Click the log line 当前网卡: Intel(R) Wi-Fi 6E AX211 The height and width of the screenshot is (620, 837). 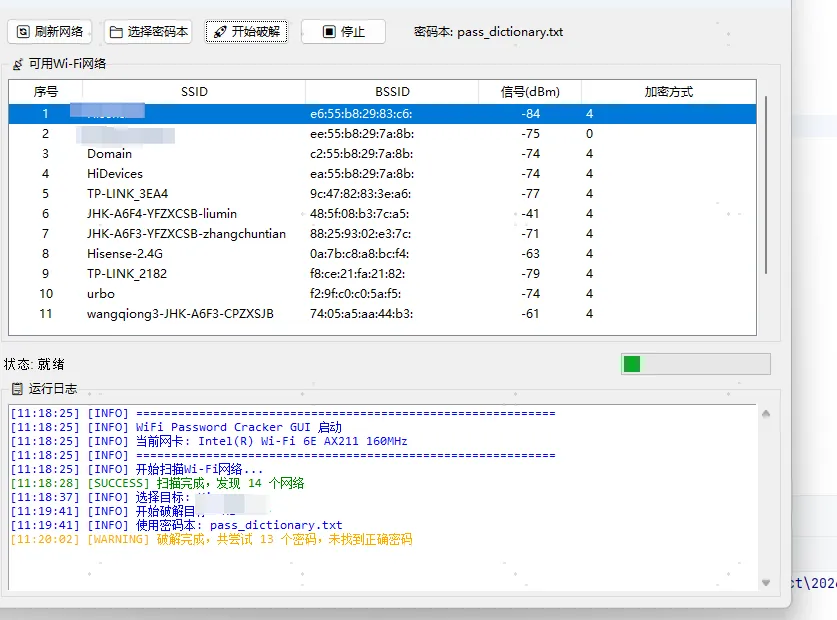click(209, 441)
